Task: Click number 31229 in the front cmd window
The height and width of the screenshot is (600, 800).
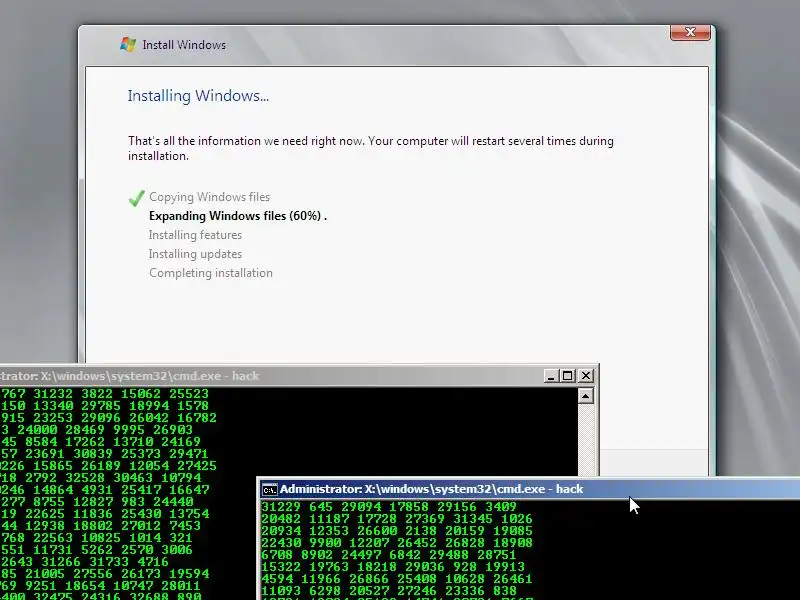Action: (x=281, y=507)
